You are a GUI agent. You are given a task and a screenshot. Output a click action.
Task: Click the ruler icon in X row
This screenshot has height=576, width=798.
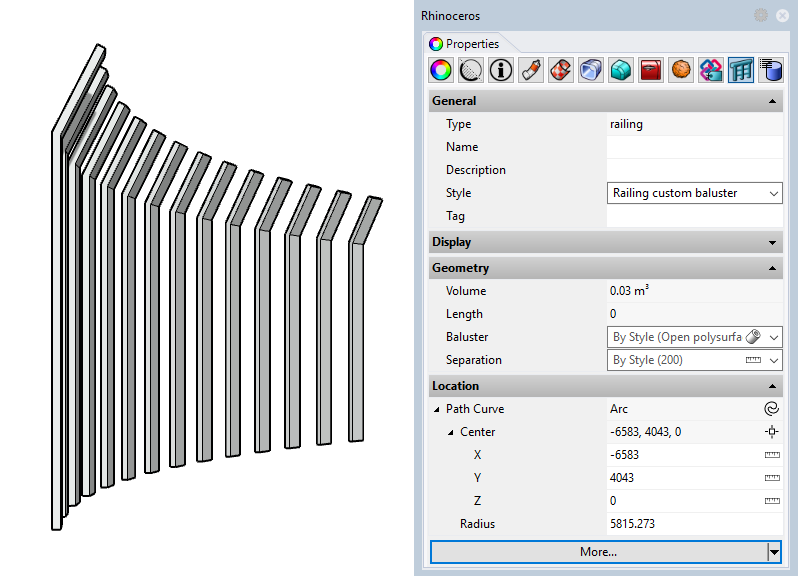tap(772, 455)
